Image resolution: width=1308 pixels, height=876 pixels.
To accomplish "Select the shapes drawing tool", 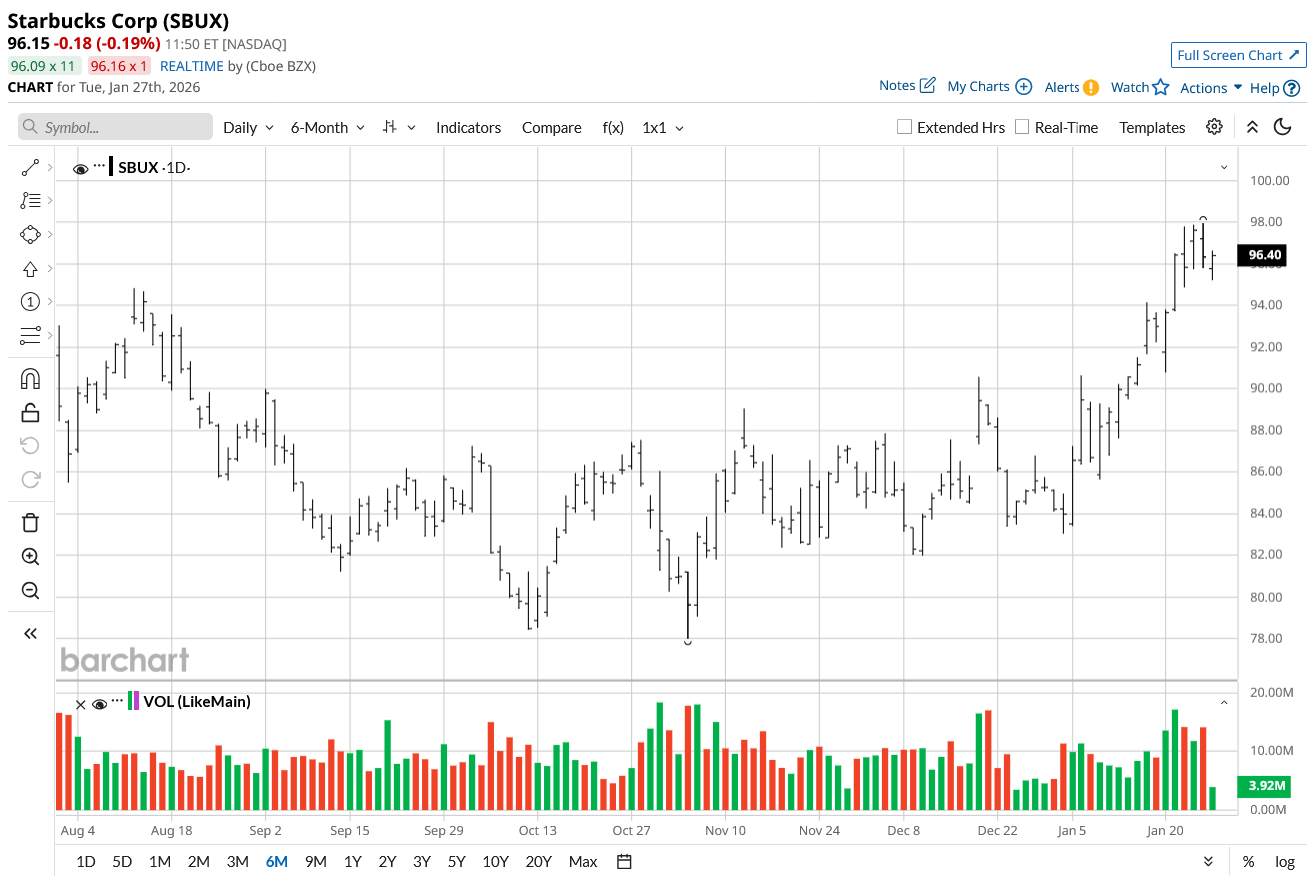I will [30, 234].
